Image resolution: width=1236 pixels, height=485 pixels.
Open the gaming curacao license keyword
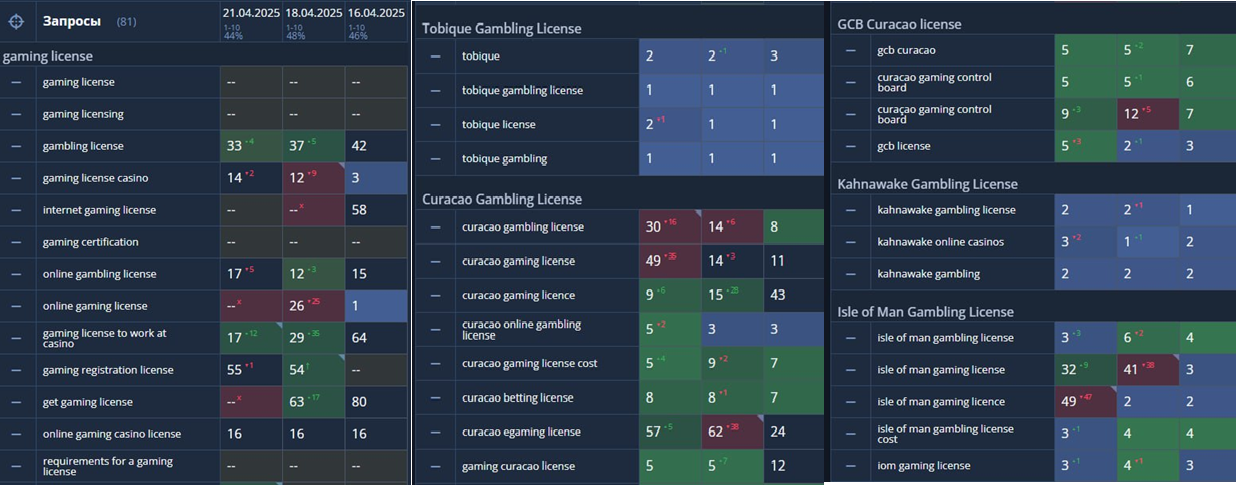click(518, 466)
